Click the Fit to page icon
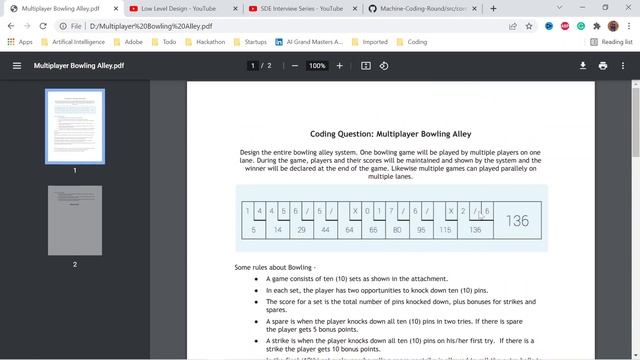Viewport: 640px width, 360px height. [366, 66]
